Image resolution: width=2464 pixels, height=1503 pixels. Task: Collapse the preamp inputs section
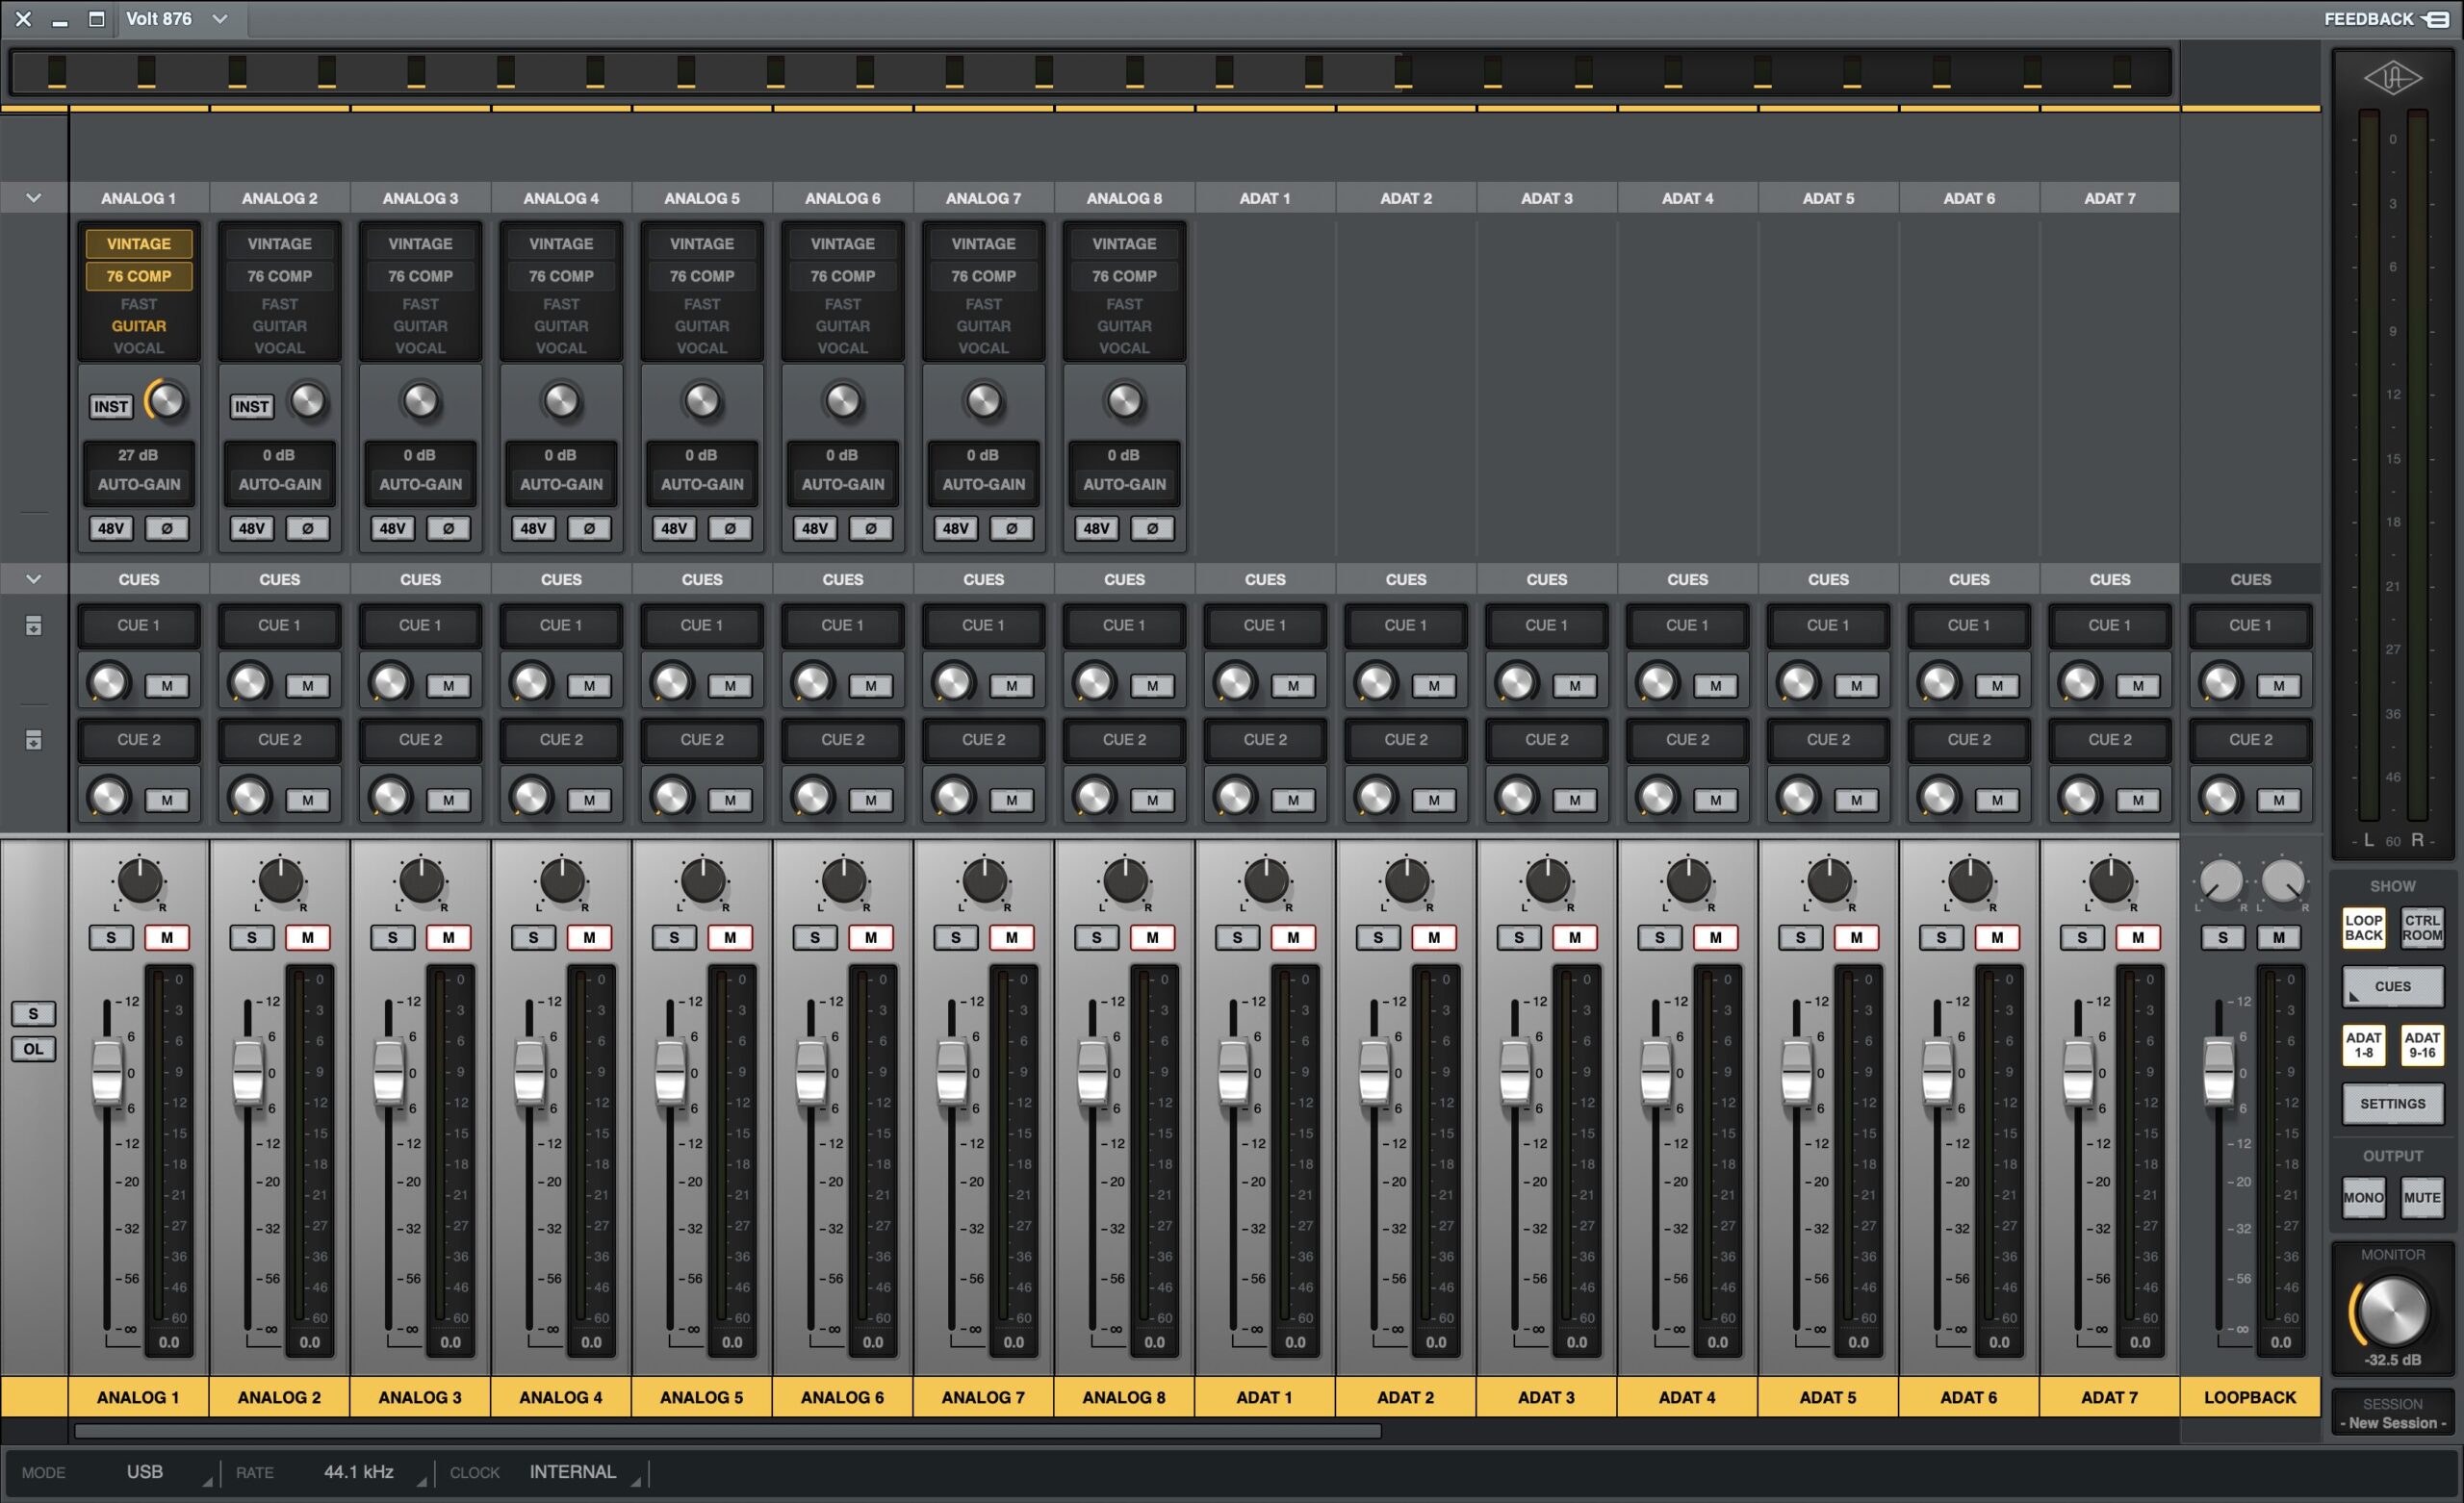click(33, 198)
